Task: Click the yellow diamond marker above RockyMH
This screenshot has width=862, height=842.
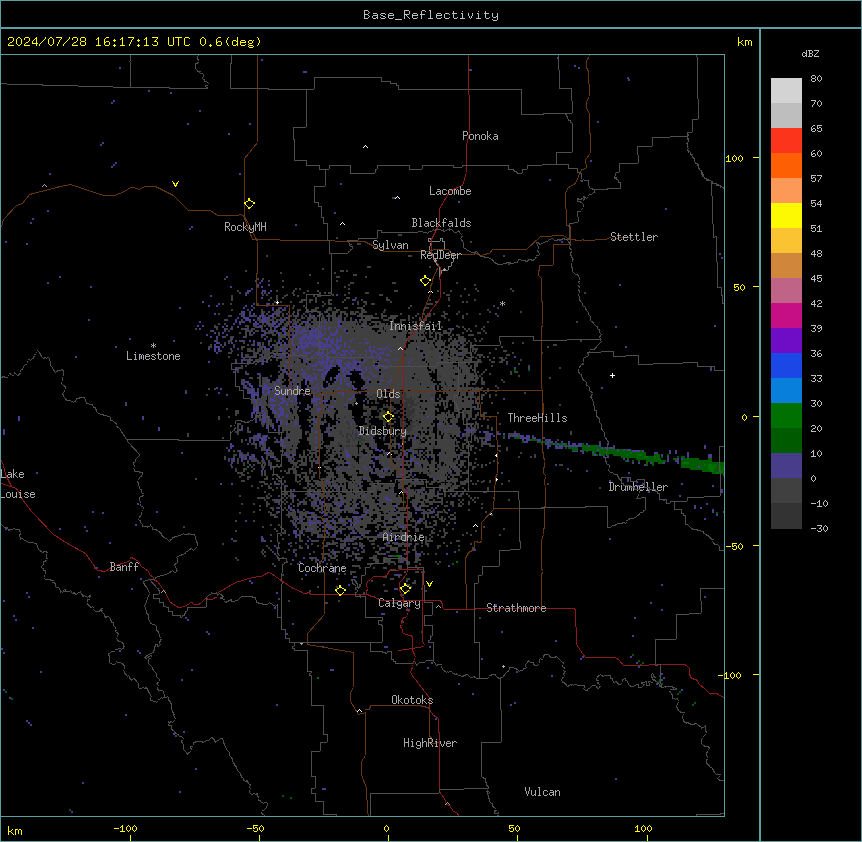Action: 249,203
